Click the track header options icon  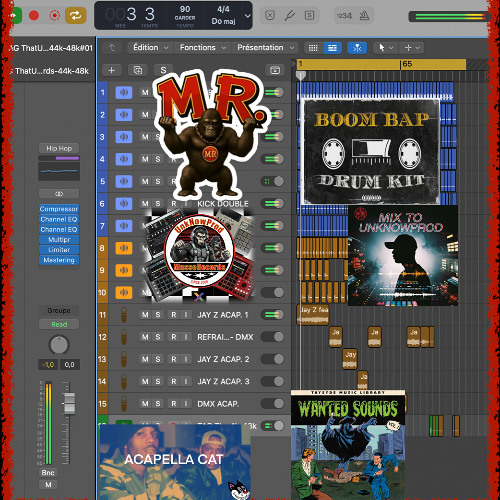(275, 70)
